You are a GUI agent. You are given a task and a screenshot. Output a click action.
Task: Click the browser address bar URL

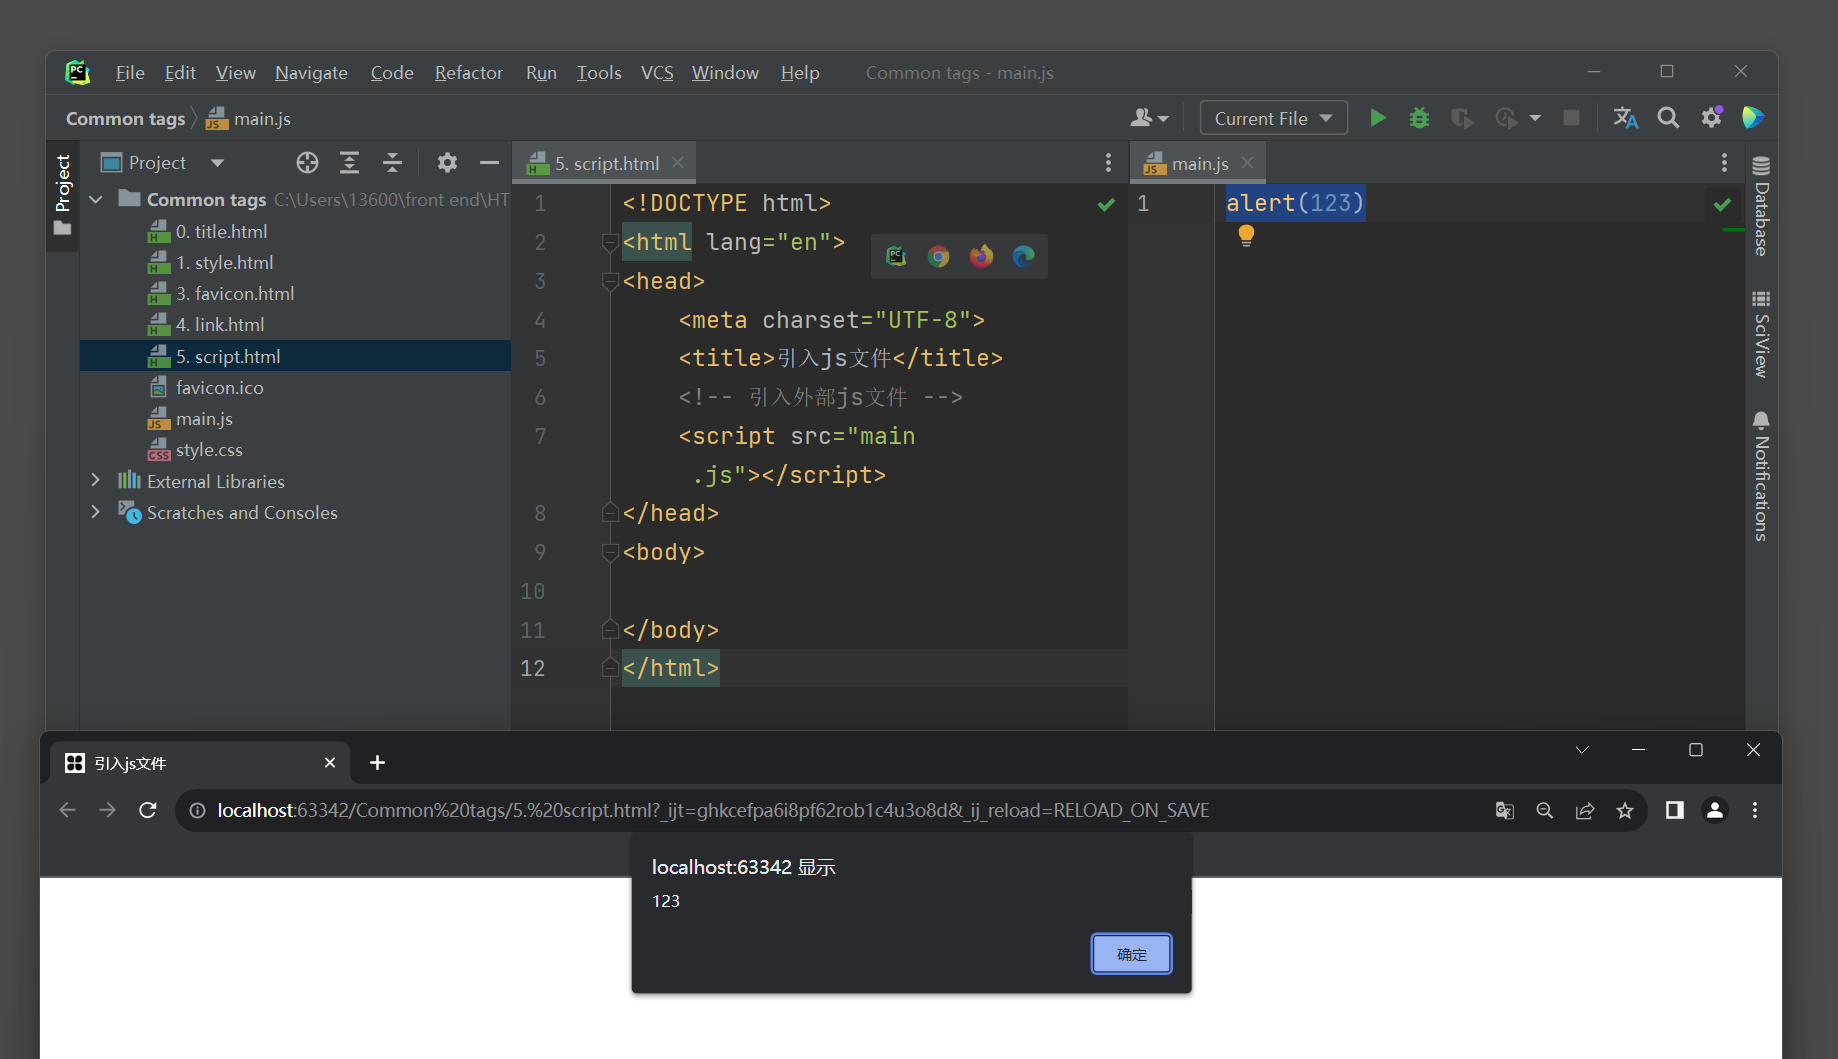(x=713, y=811)
